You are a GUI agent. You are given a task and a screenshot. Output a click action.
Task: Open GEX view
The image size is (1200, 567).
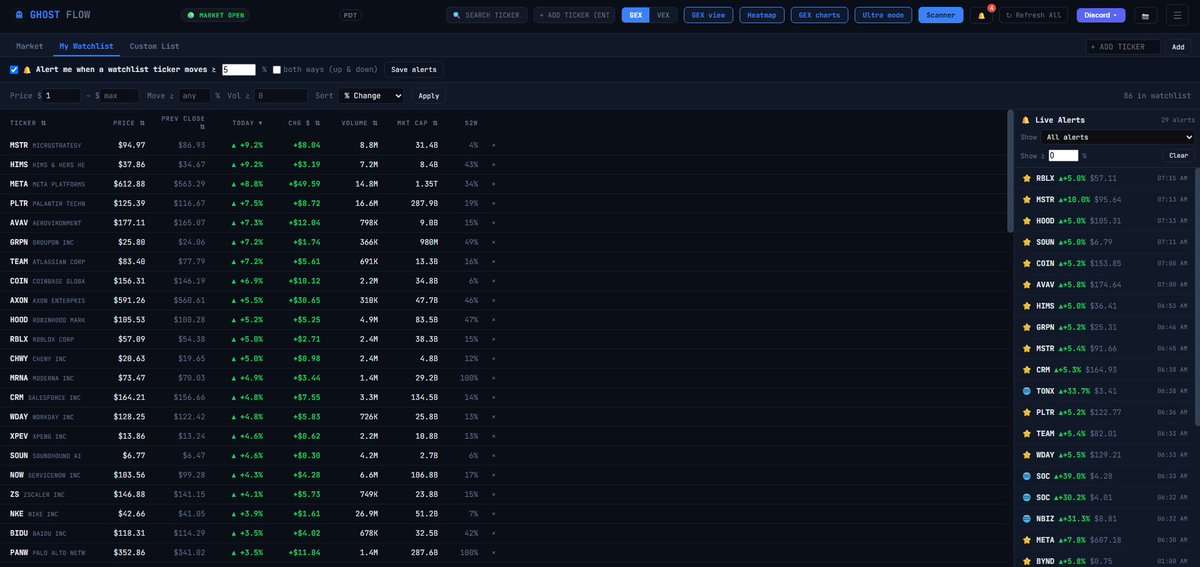click(x=708, y=15)
